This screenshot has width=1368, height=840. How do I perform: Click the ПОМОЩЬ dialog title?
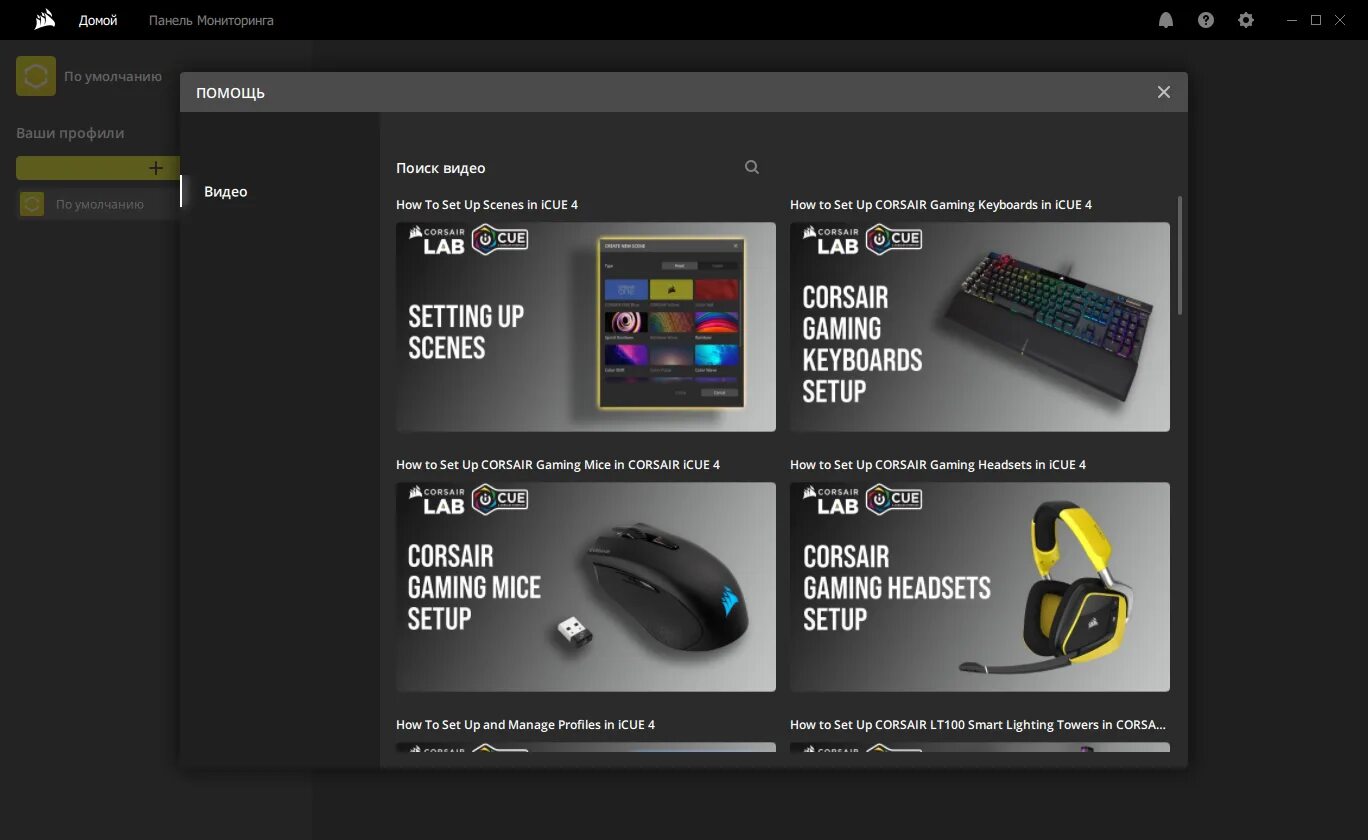(x=230, y=93)
